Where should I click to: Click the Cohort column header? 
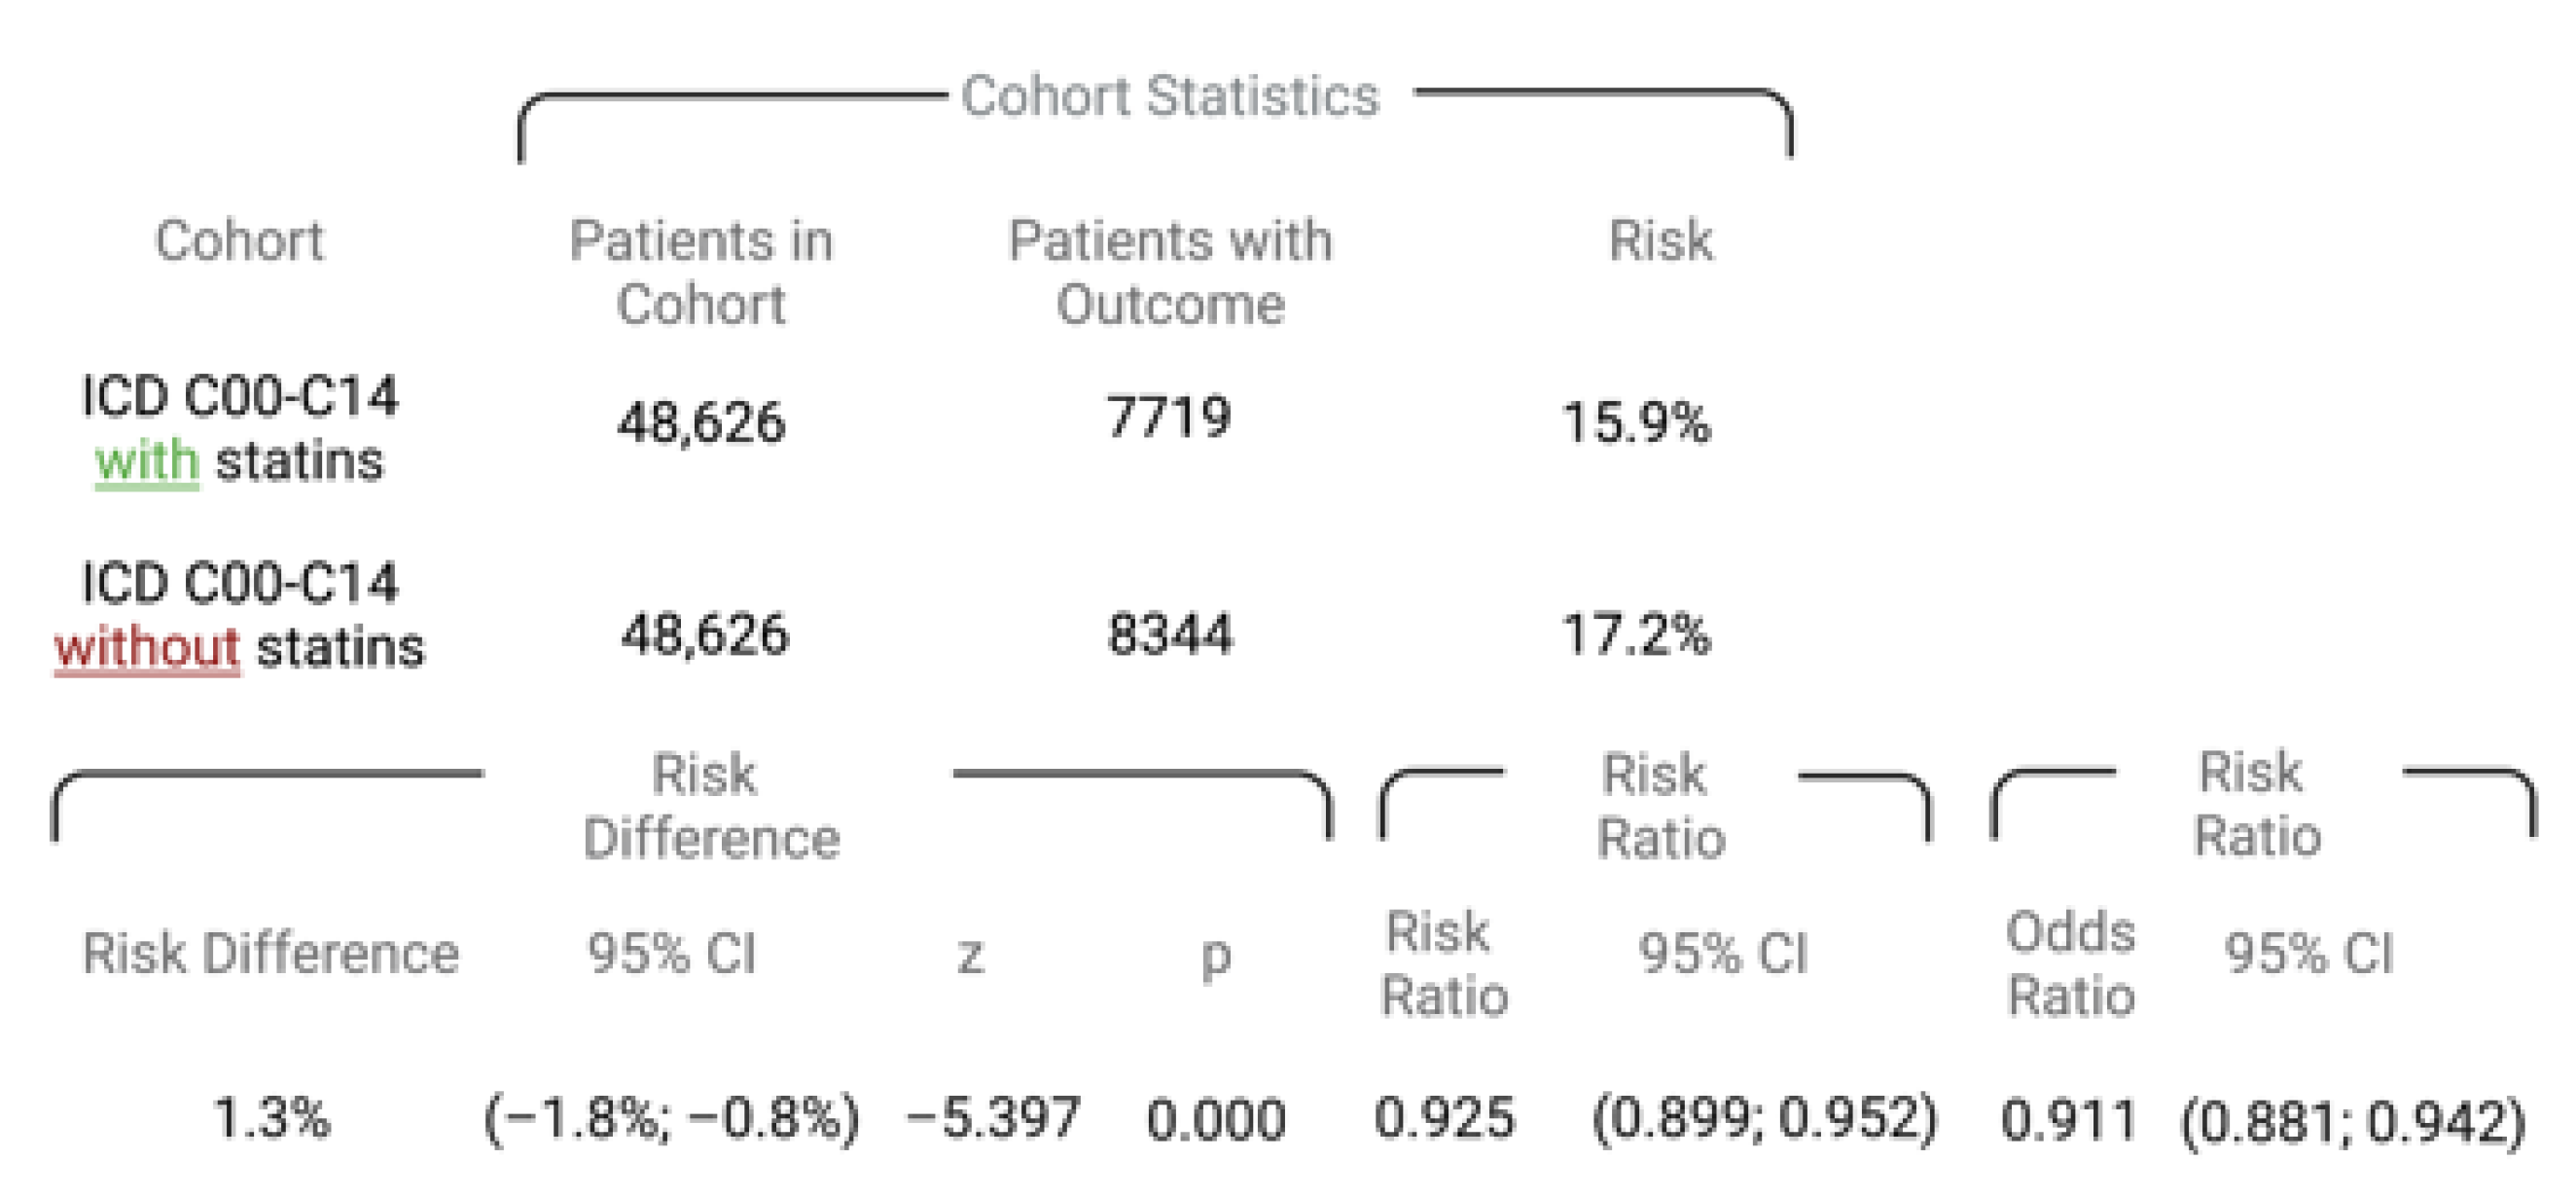pyautogui.click(x=239, y=241)
